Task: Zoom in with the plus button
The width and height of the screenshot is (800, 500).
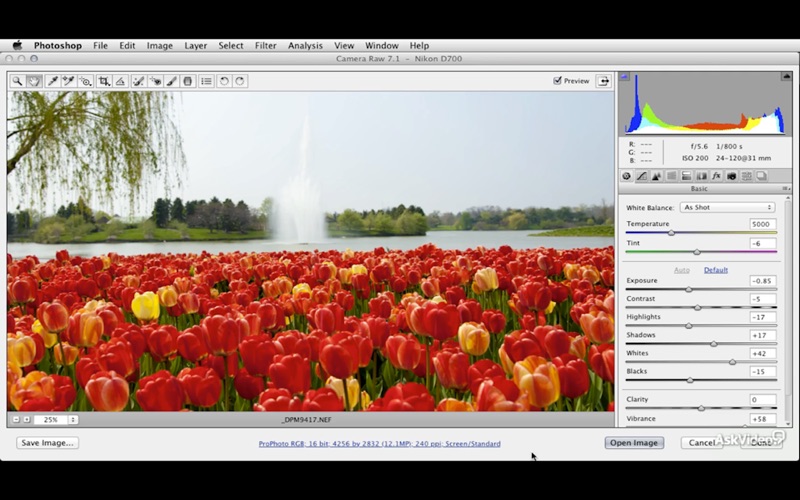Action: pyautogui.click(x=27, y=420)
